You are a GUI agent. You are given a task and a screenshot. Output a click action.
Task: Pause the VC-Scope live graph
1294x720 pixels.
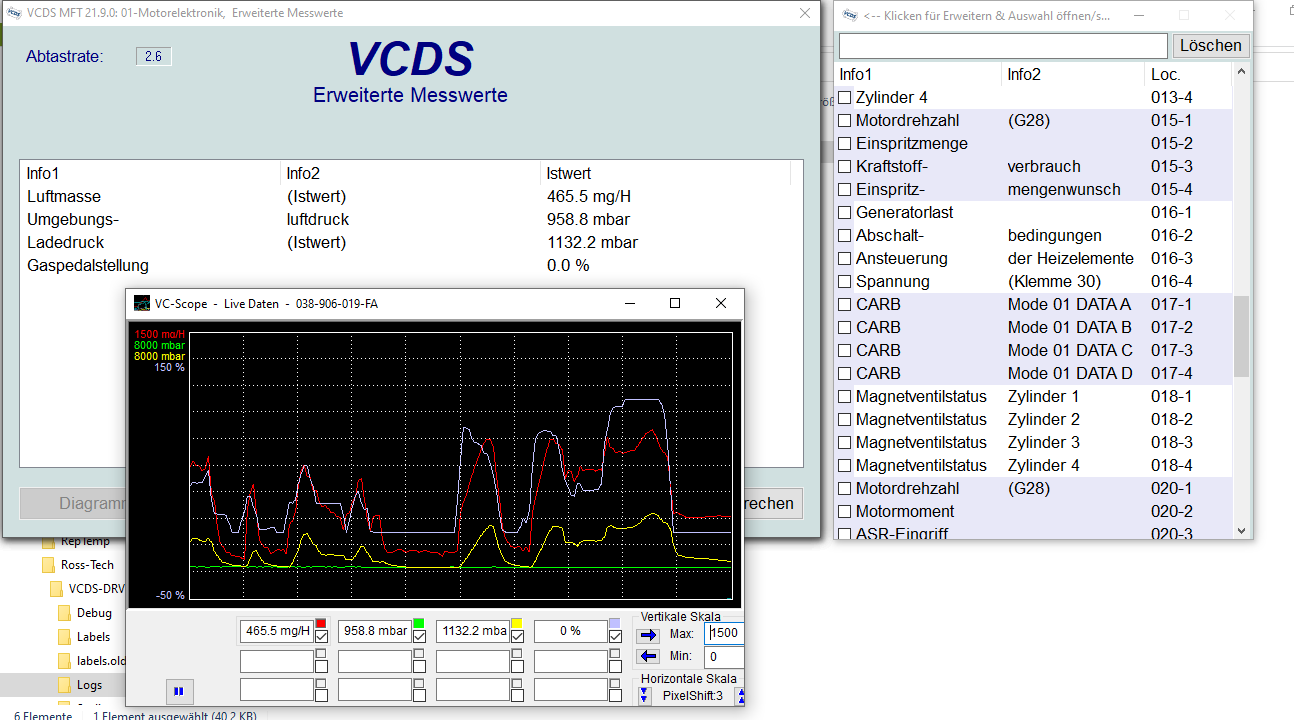179,690
